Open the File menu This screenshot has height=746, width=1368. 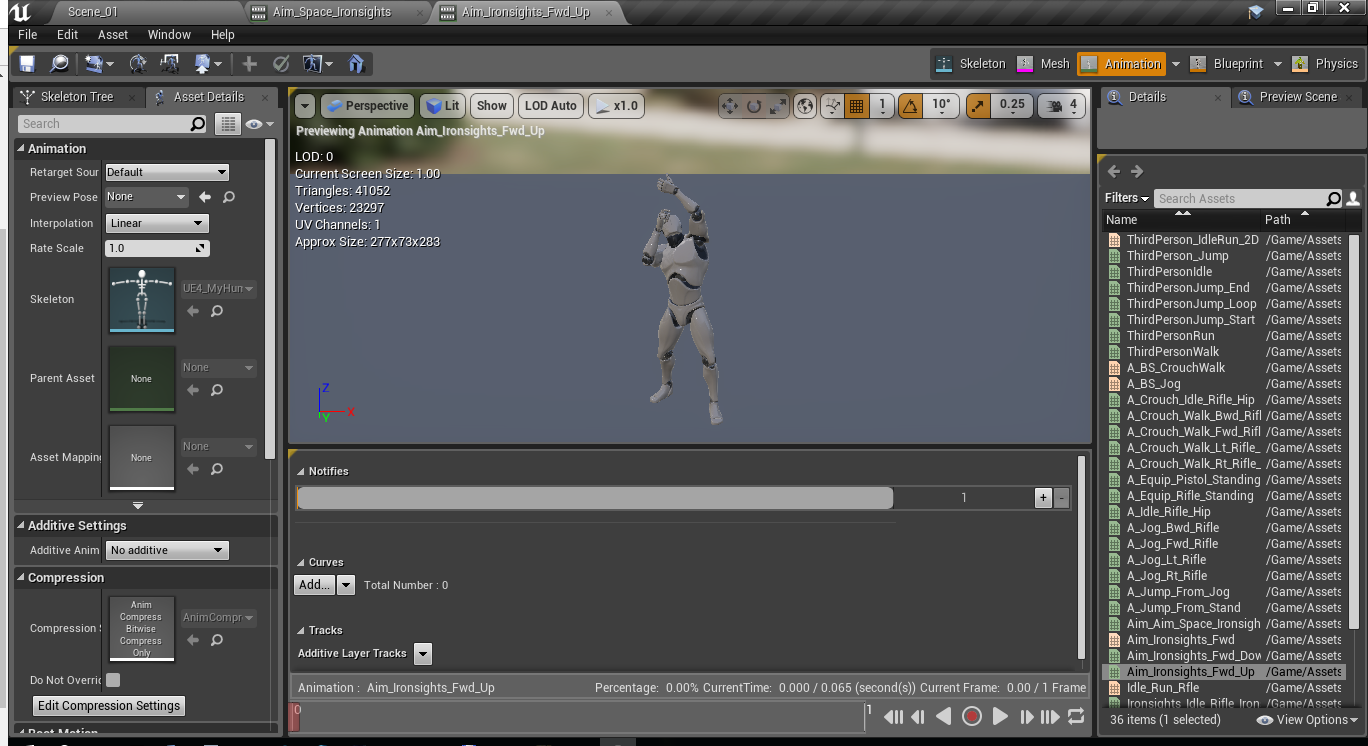(28, 34)
